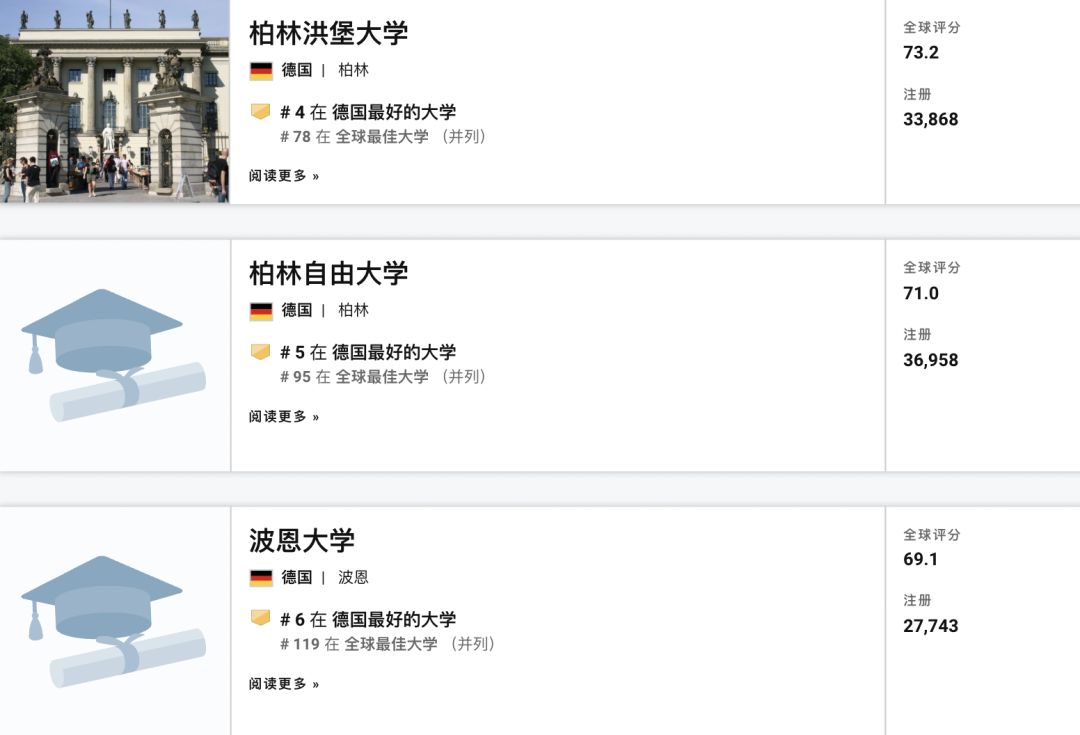Click the gold badge next to #5 ranking
1080x735 pixels.
point(261,352)
